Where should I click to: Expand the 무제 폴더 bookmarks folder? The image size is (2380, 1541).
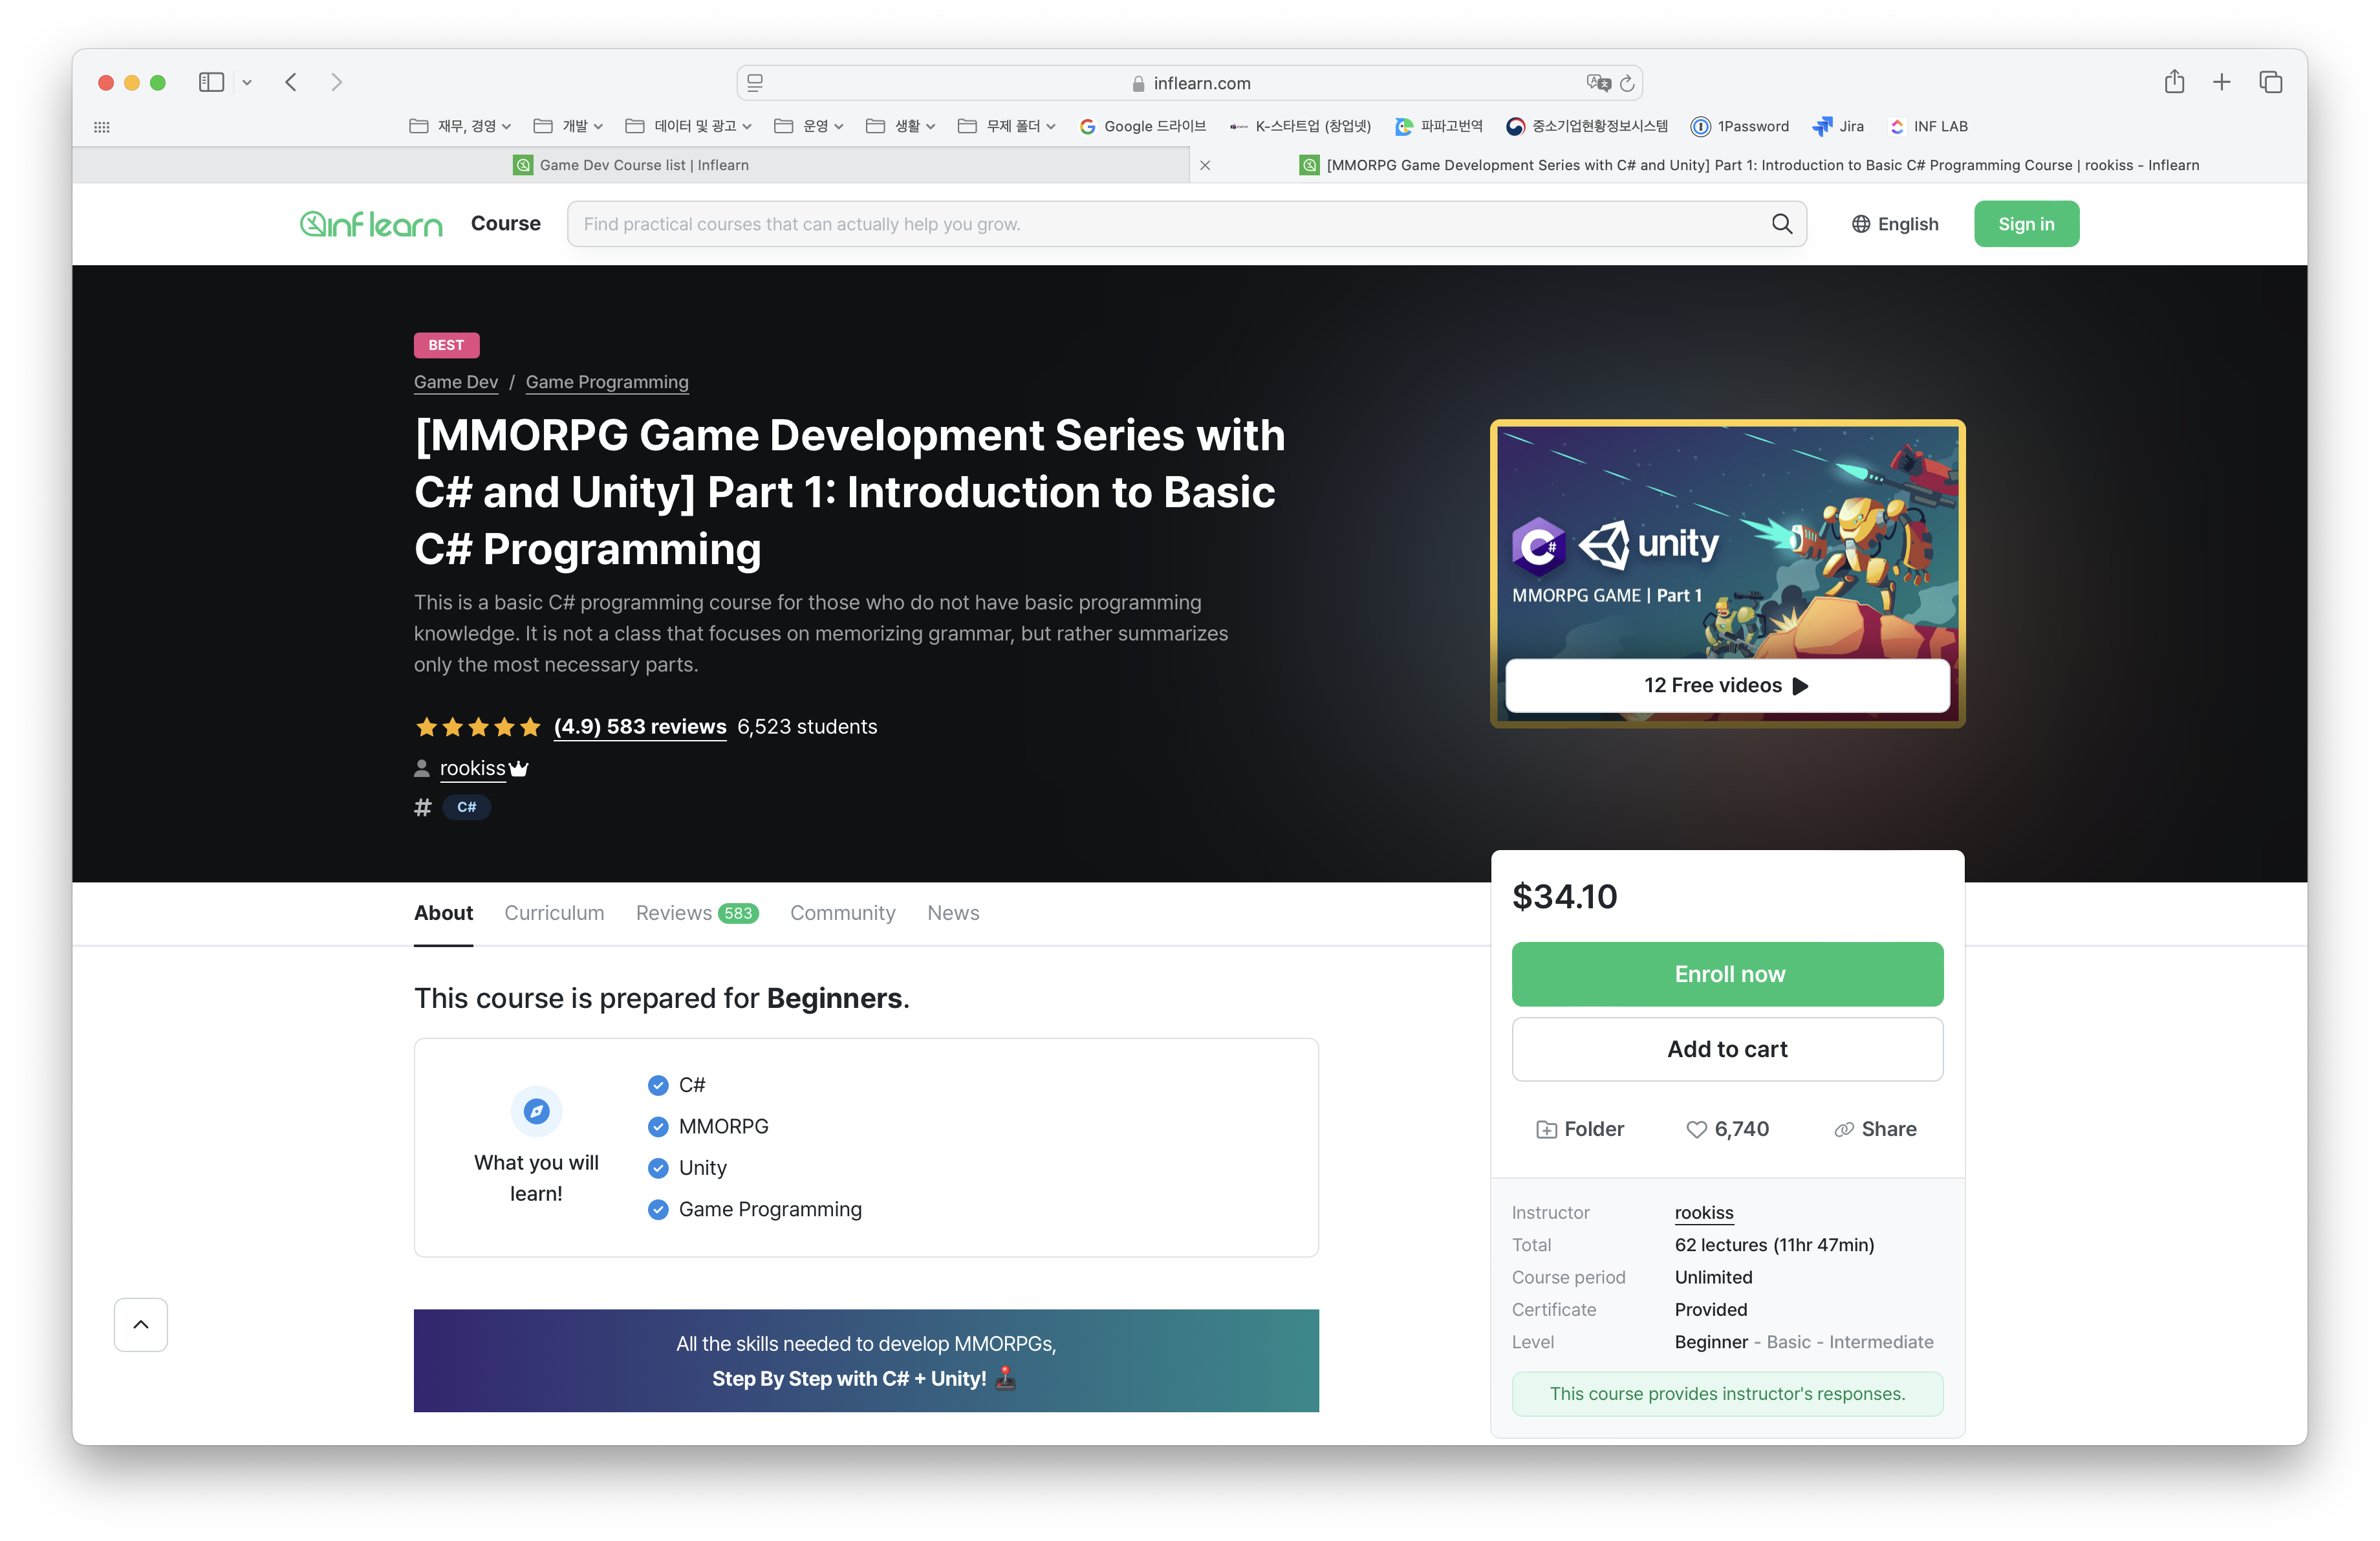(1006, 126)
